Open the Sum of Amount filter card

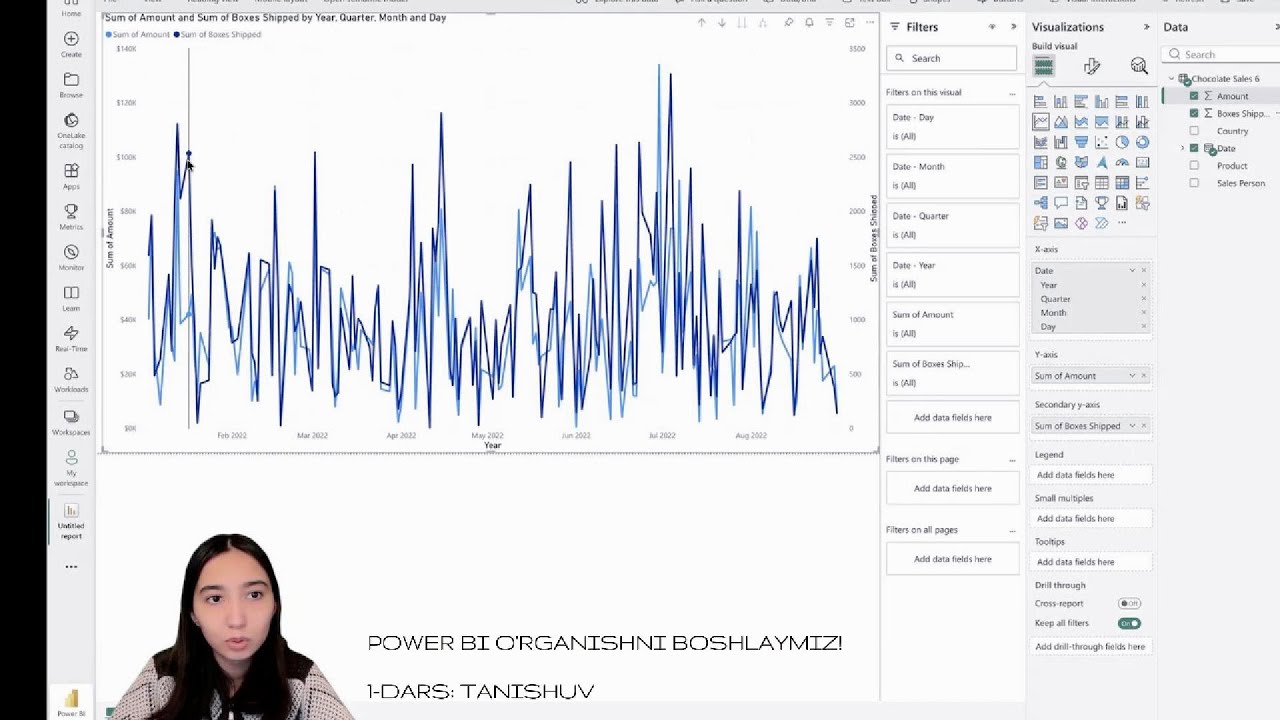click(x=952, y=323)
